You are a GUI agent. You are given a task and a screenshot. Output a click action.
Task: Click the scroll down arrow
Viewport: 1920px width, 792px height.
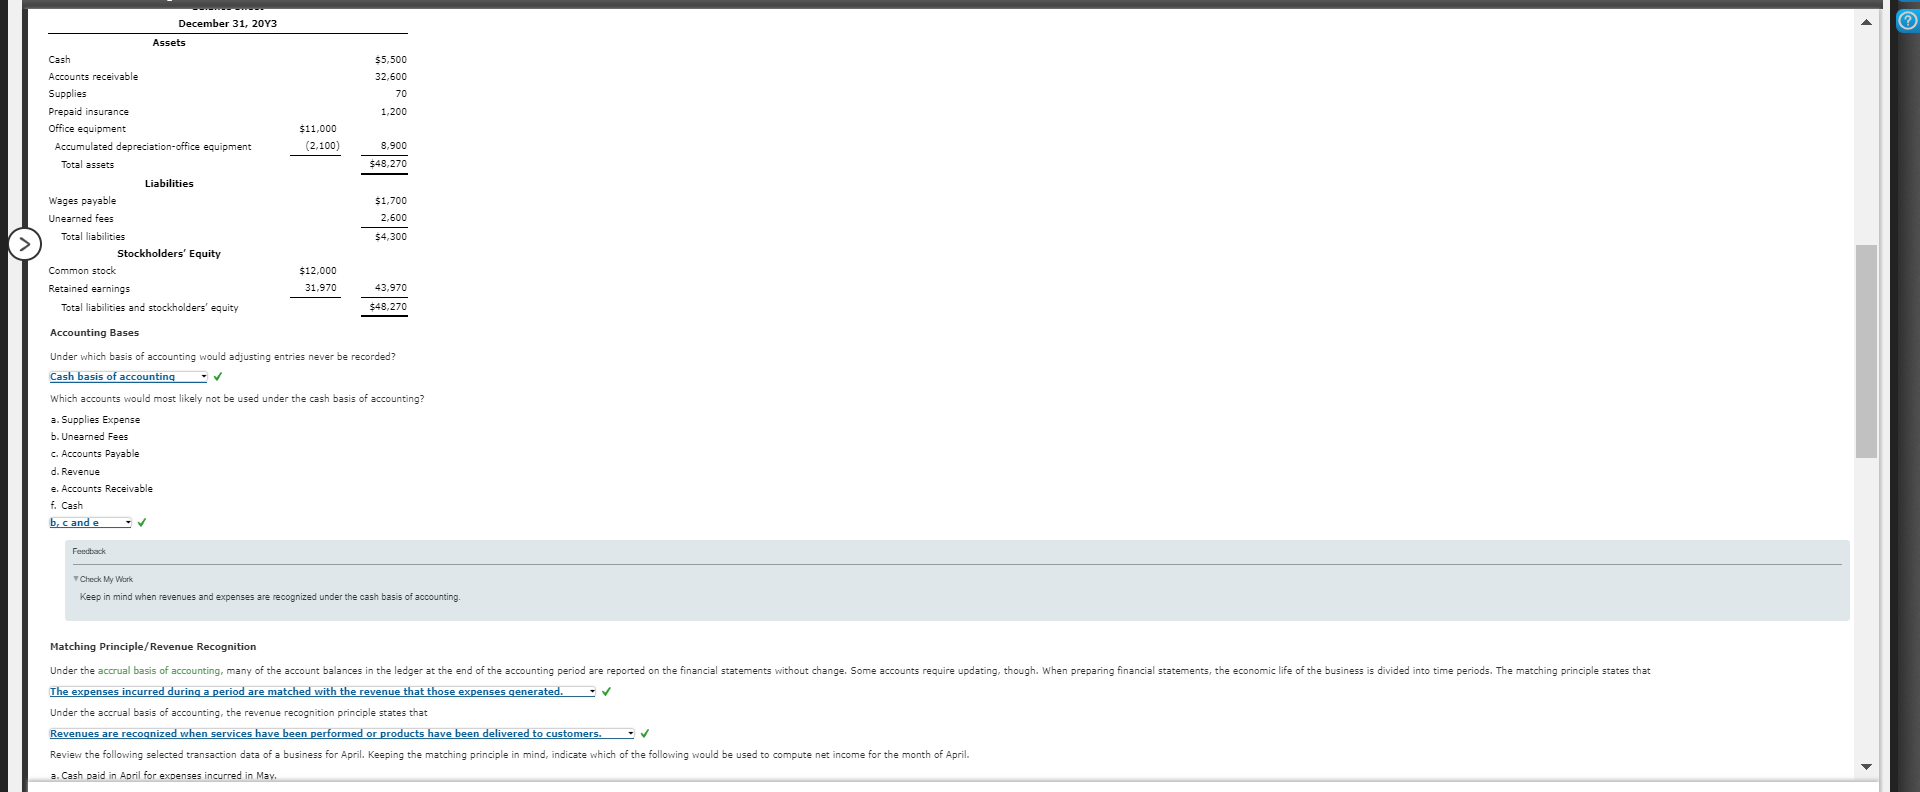pos(1865,767)
